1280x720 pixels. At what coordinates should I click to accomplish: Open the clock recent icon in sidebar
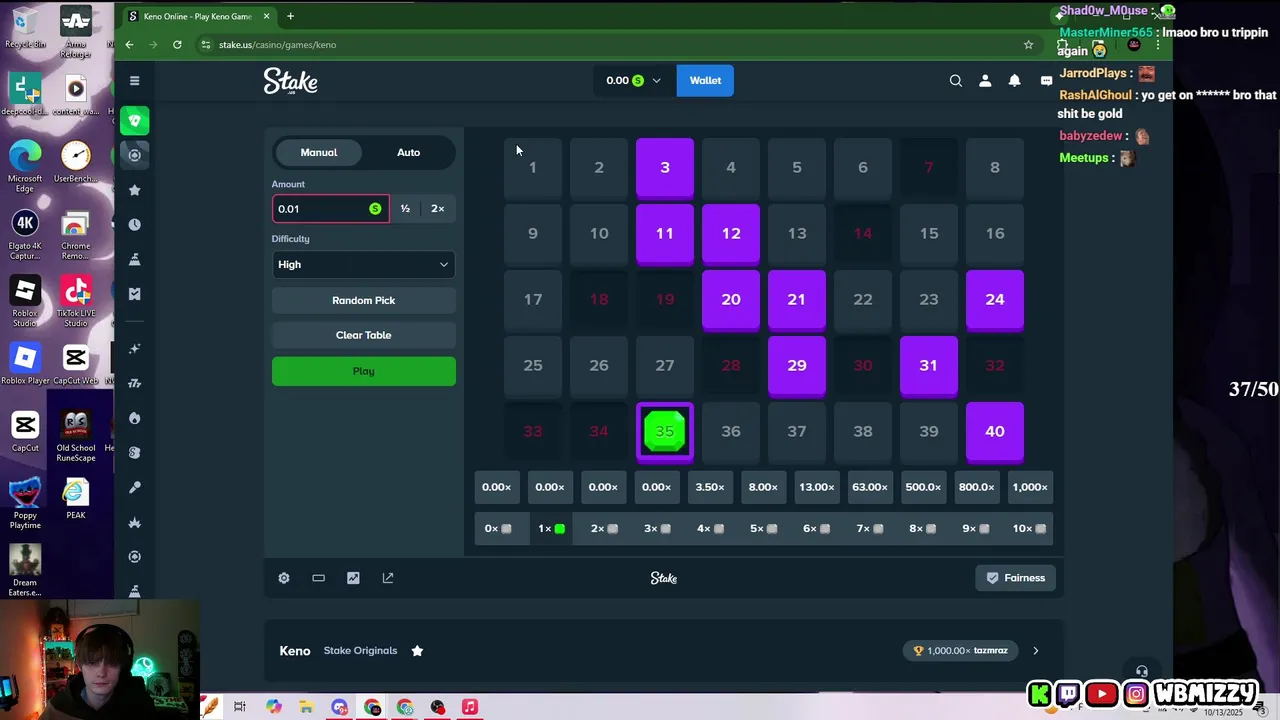coord(135,225)
